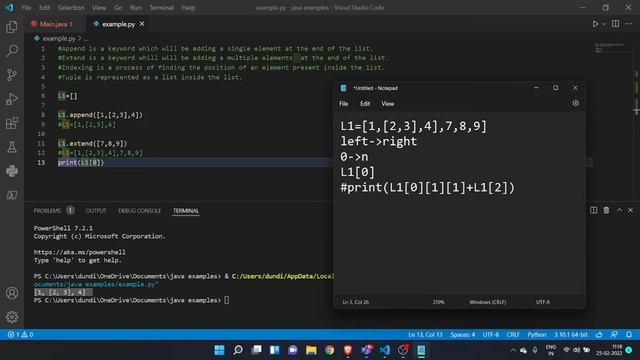The height and width of the screenshot is (360, 640).
Task: Open File Explorer from taskbar
Action: 311,350
